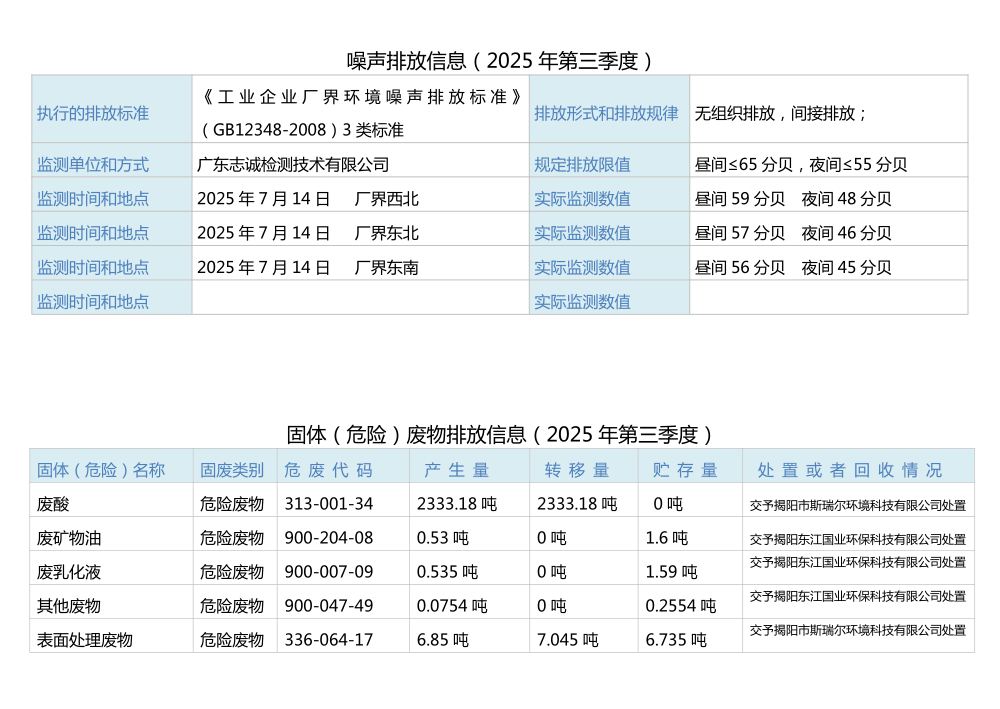
Task: Click the 0.0754 吨 production amount cell
Action: coord(452,605)
